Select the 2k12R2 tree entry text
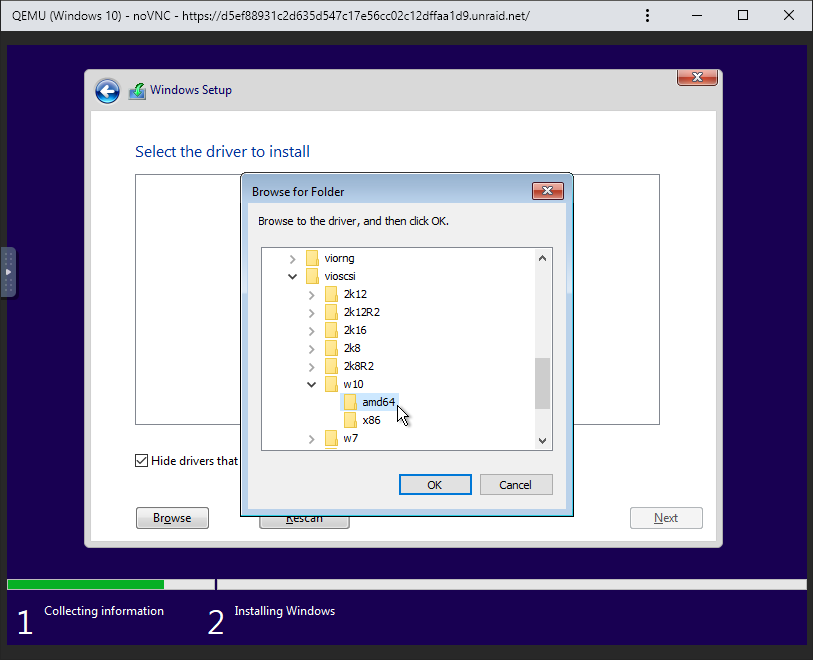 [x=361, y=312]
